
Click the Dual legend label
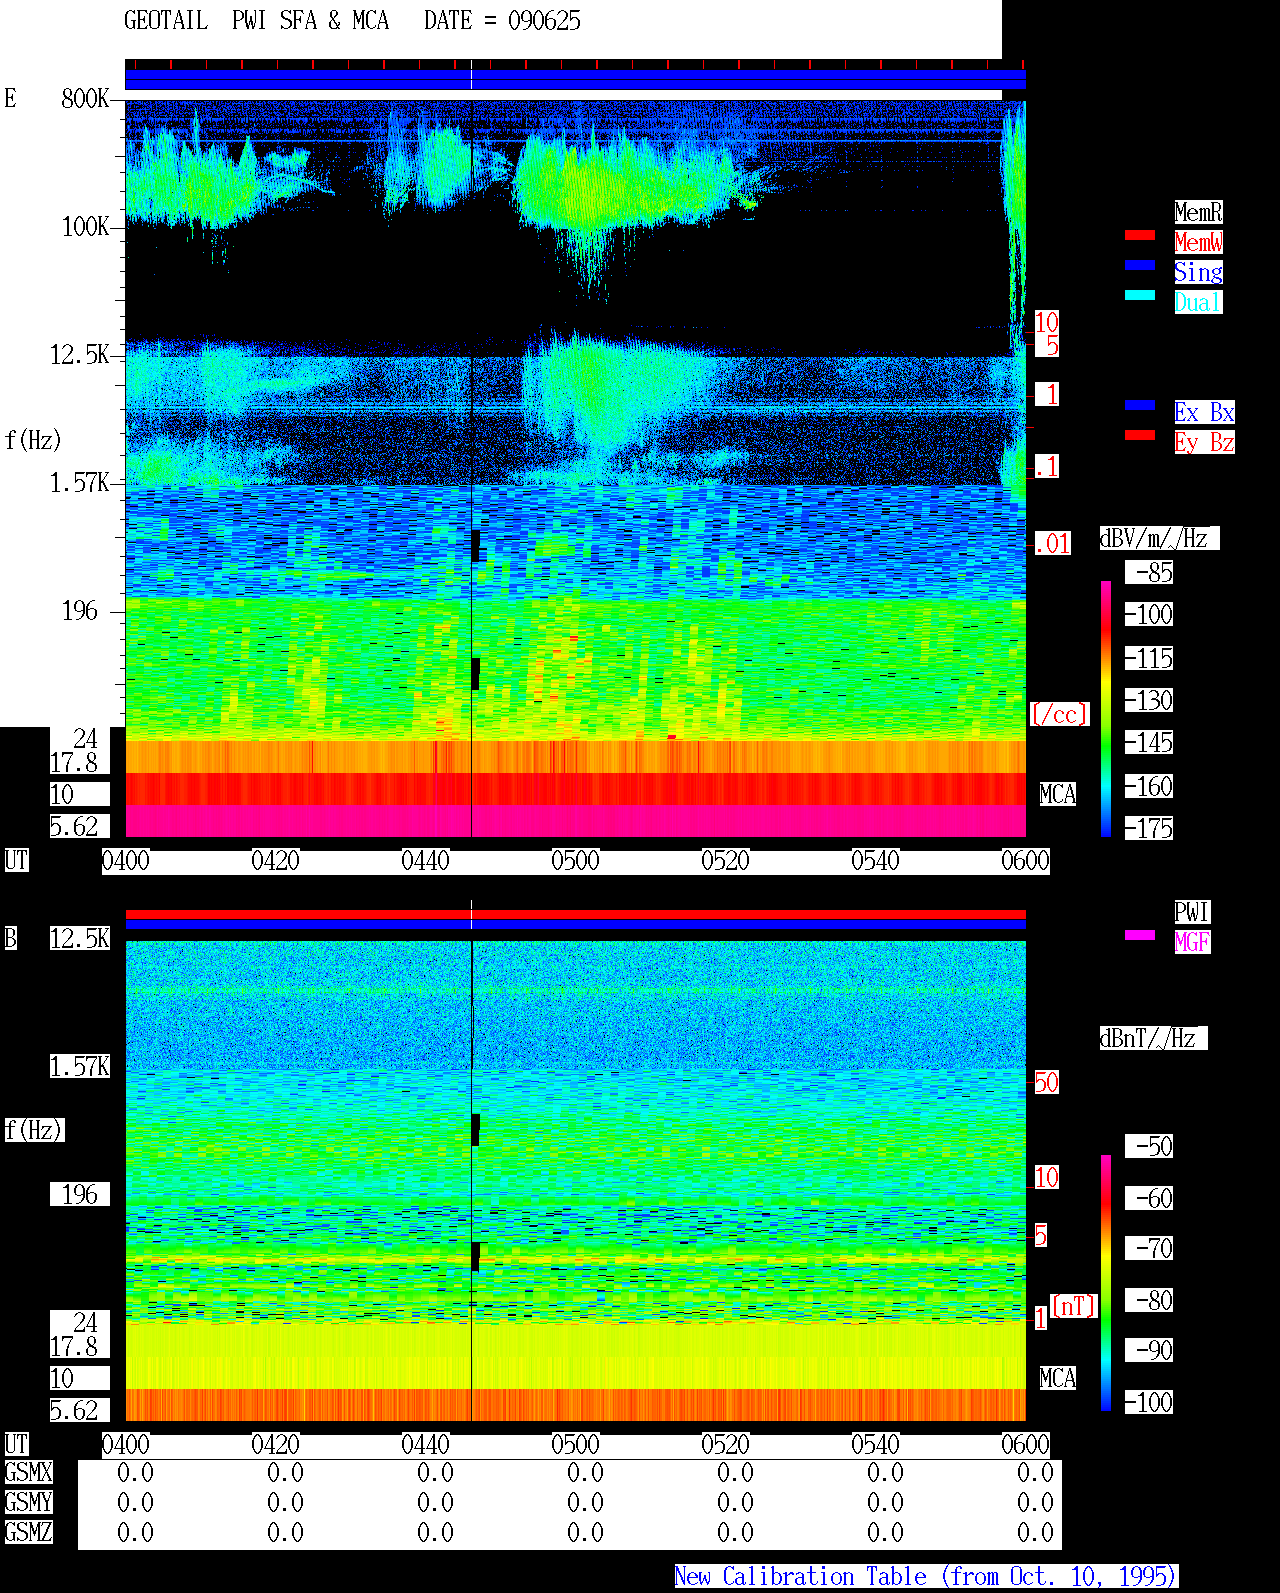1198,302
